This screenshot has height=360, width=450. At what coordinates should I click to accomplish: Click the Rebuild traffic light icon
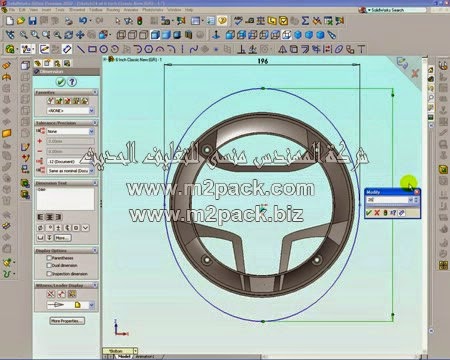point(140,21)
